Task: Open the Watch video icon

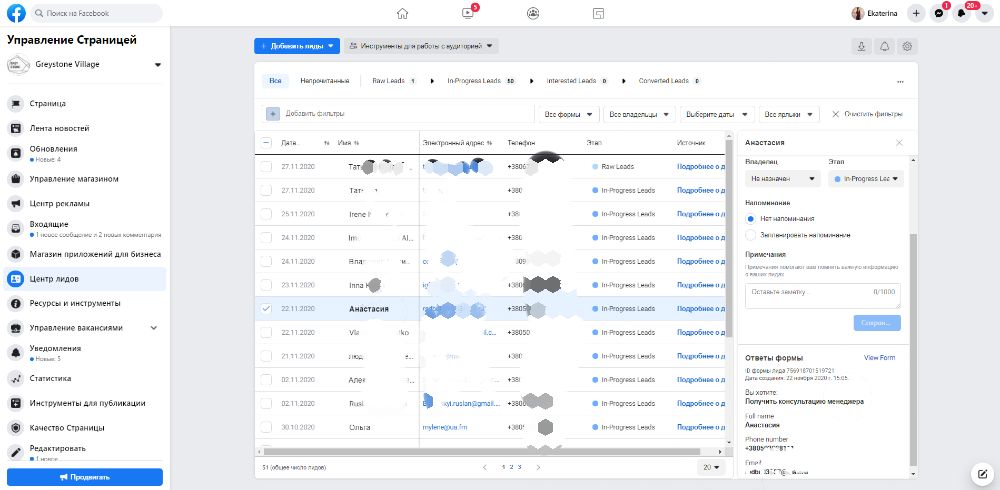Action: [x=468, y=13]
